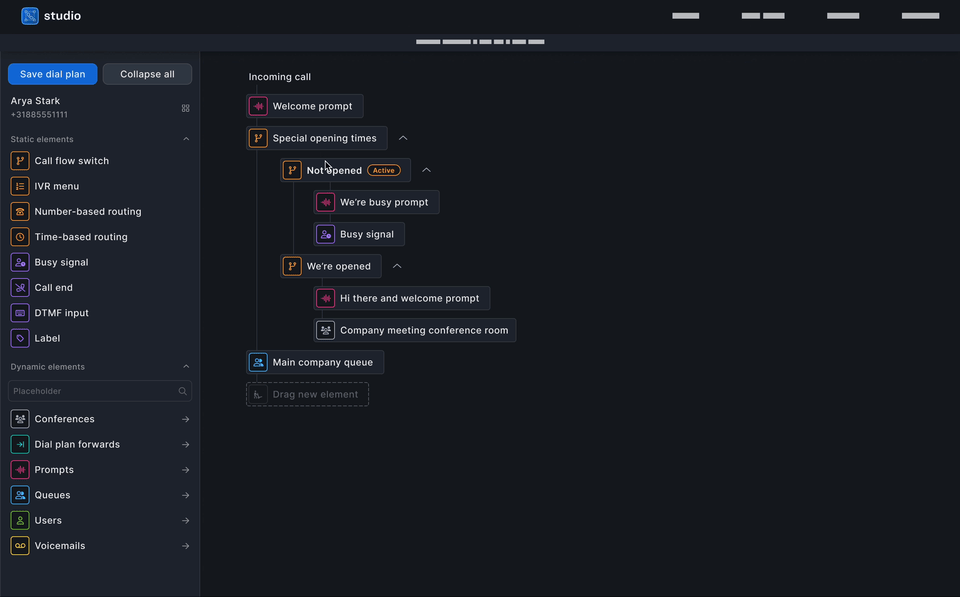
Task: Click the Collapse all button
Action: coord(147,73)
